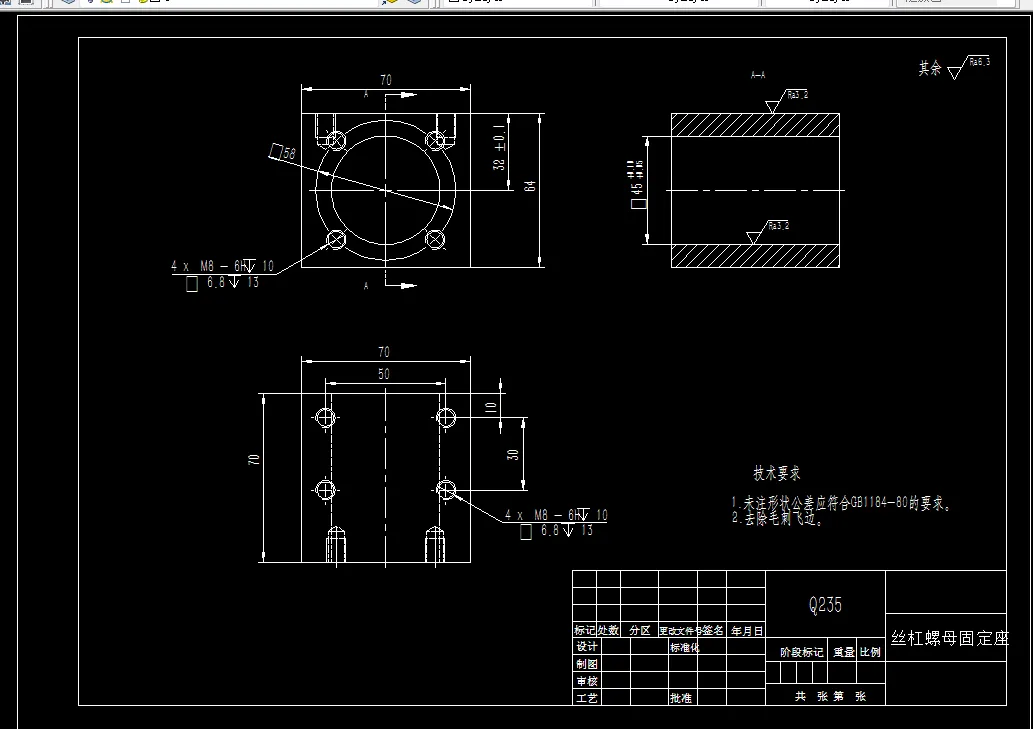The image size is (1033, 729).
Task: Click the 分区 title block cell
Action: (x=640, y=630)
